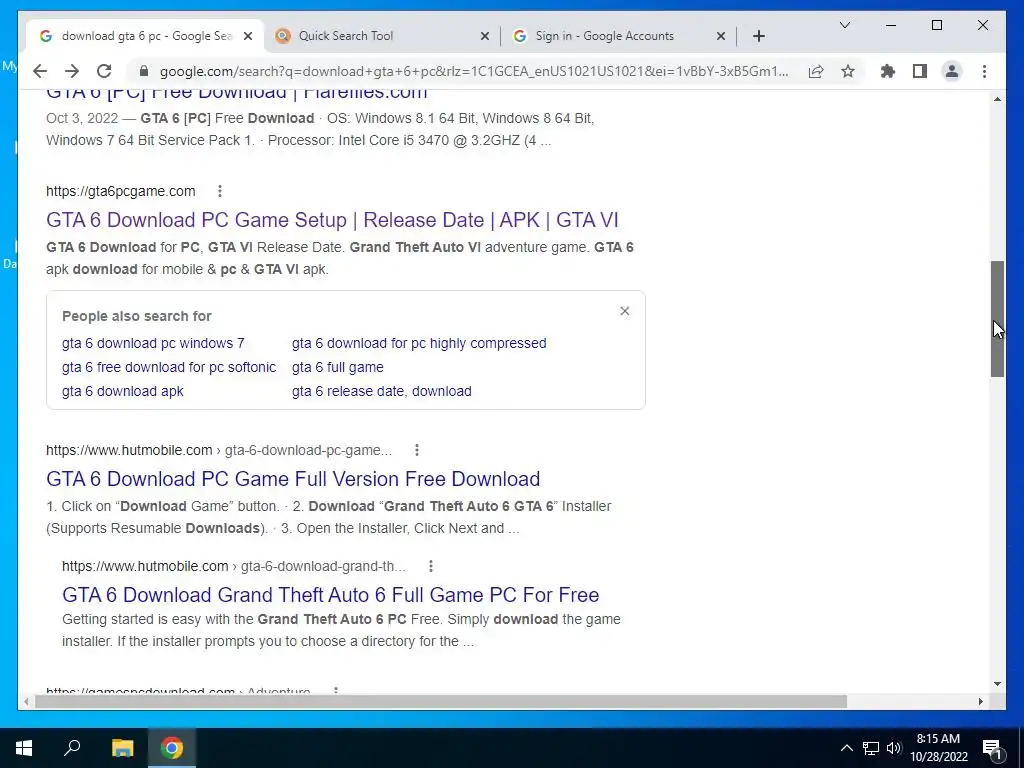Image resolution: width=1024 pixels, height=768 pixels.
Task: Open the taskbar clock and date
Action: click(x=938, y=748)
